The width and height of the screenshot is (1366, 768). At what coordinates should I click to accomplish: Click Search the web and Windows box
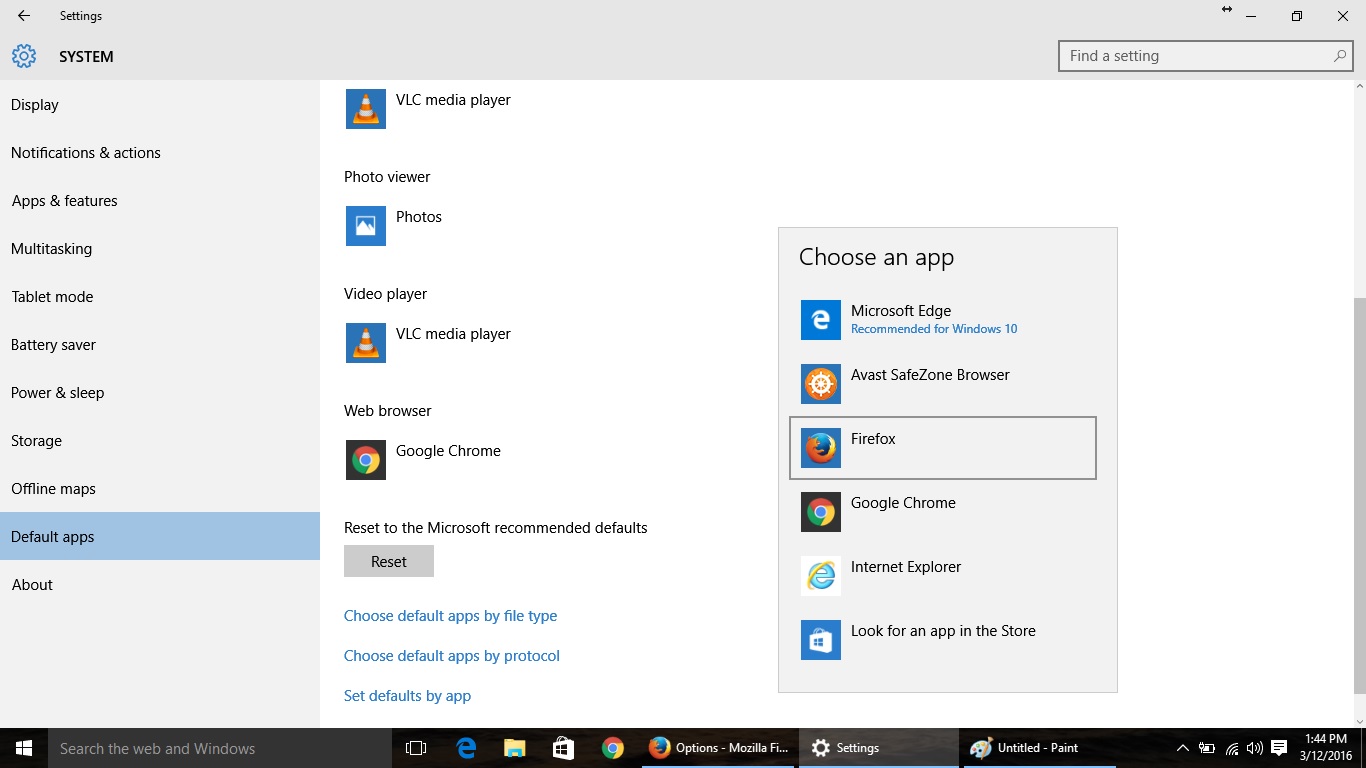pos(220,748)
